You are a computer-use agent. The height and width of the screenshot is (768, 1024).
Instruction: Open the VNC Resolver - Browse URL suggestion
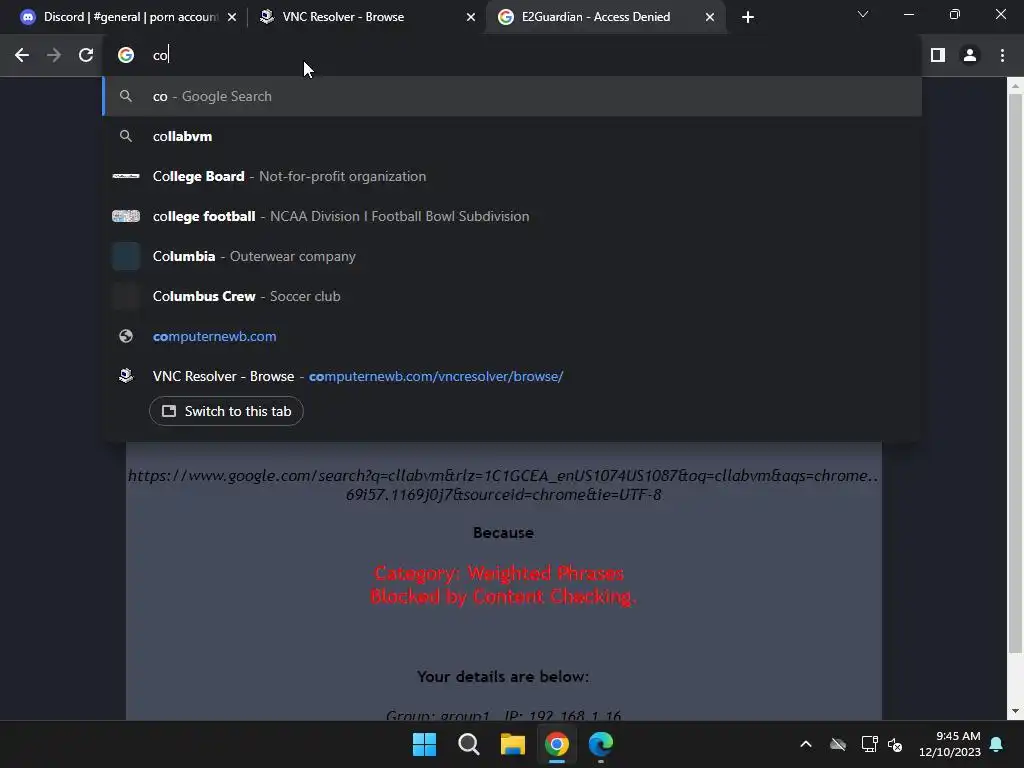[x=512, y=376]
